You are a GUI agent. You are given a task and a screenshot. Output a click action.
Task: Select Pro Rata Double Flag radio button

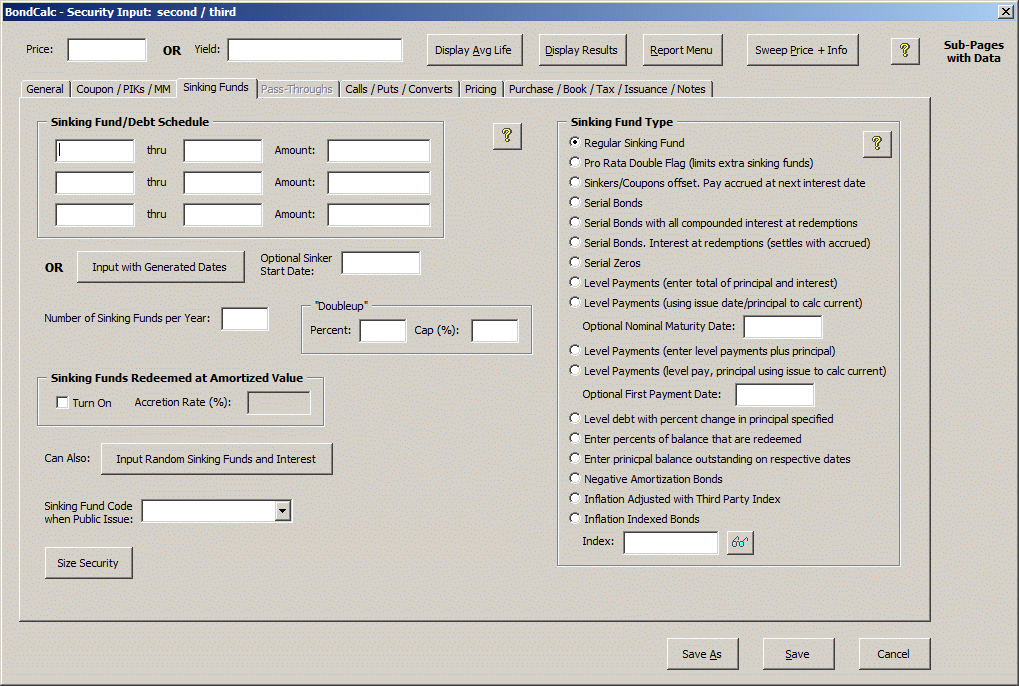point(574,162)
